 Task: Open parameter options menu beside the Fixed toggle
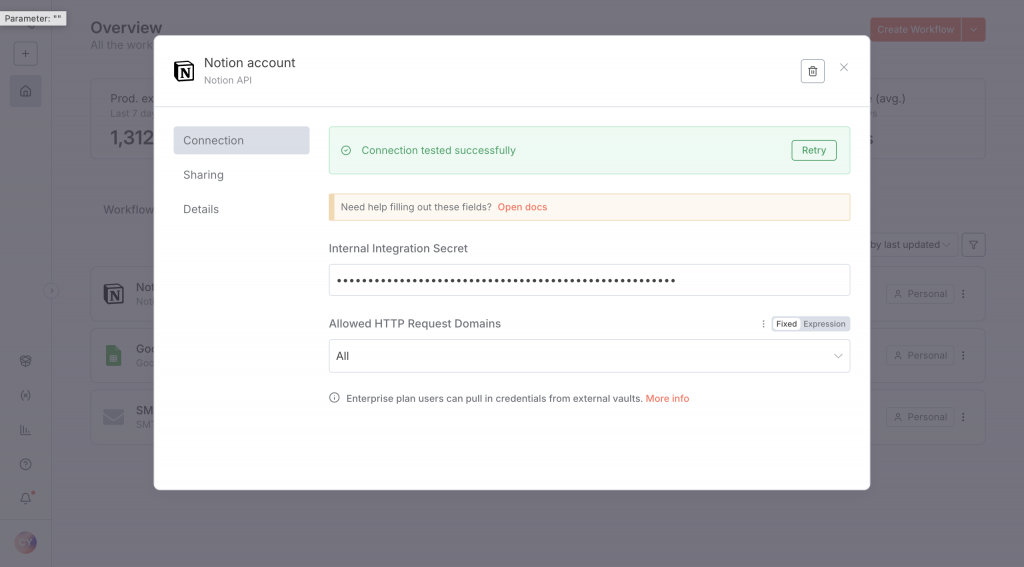click(764, 324)
